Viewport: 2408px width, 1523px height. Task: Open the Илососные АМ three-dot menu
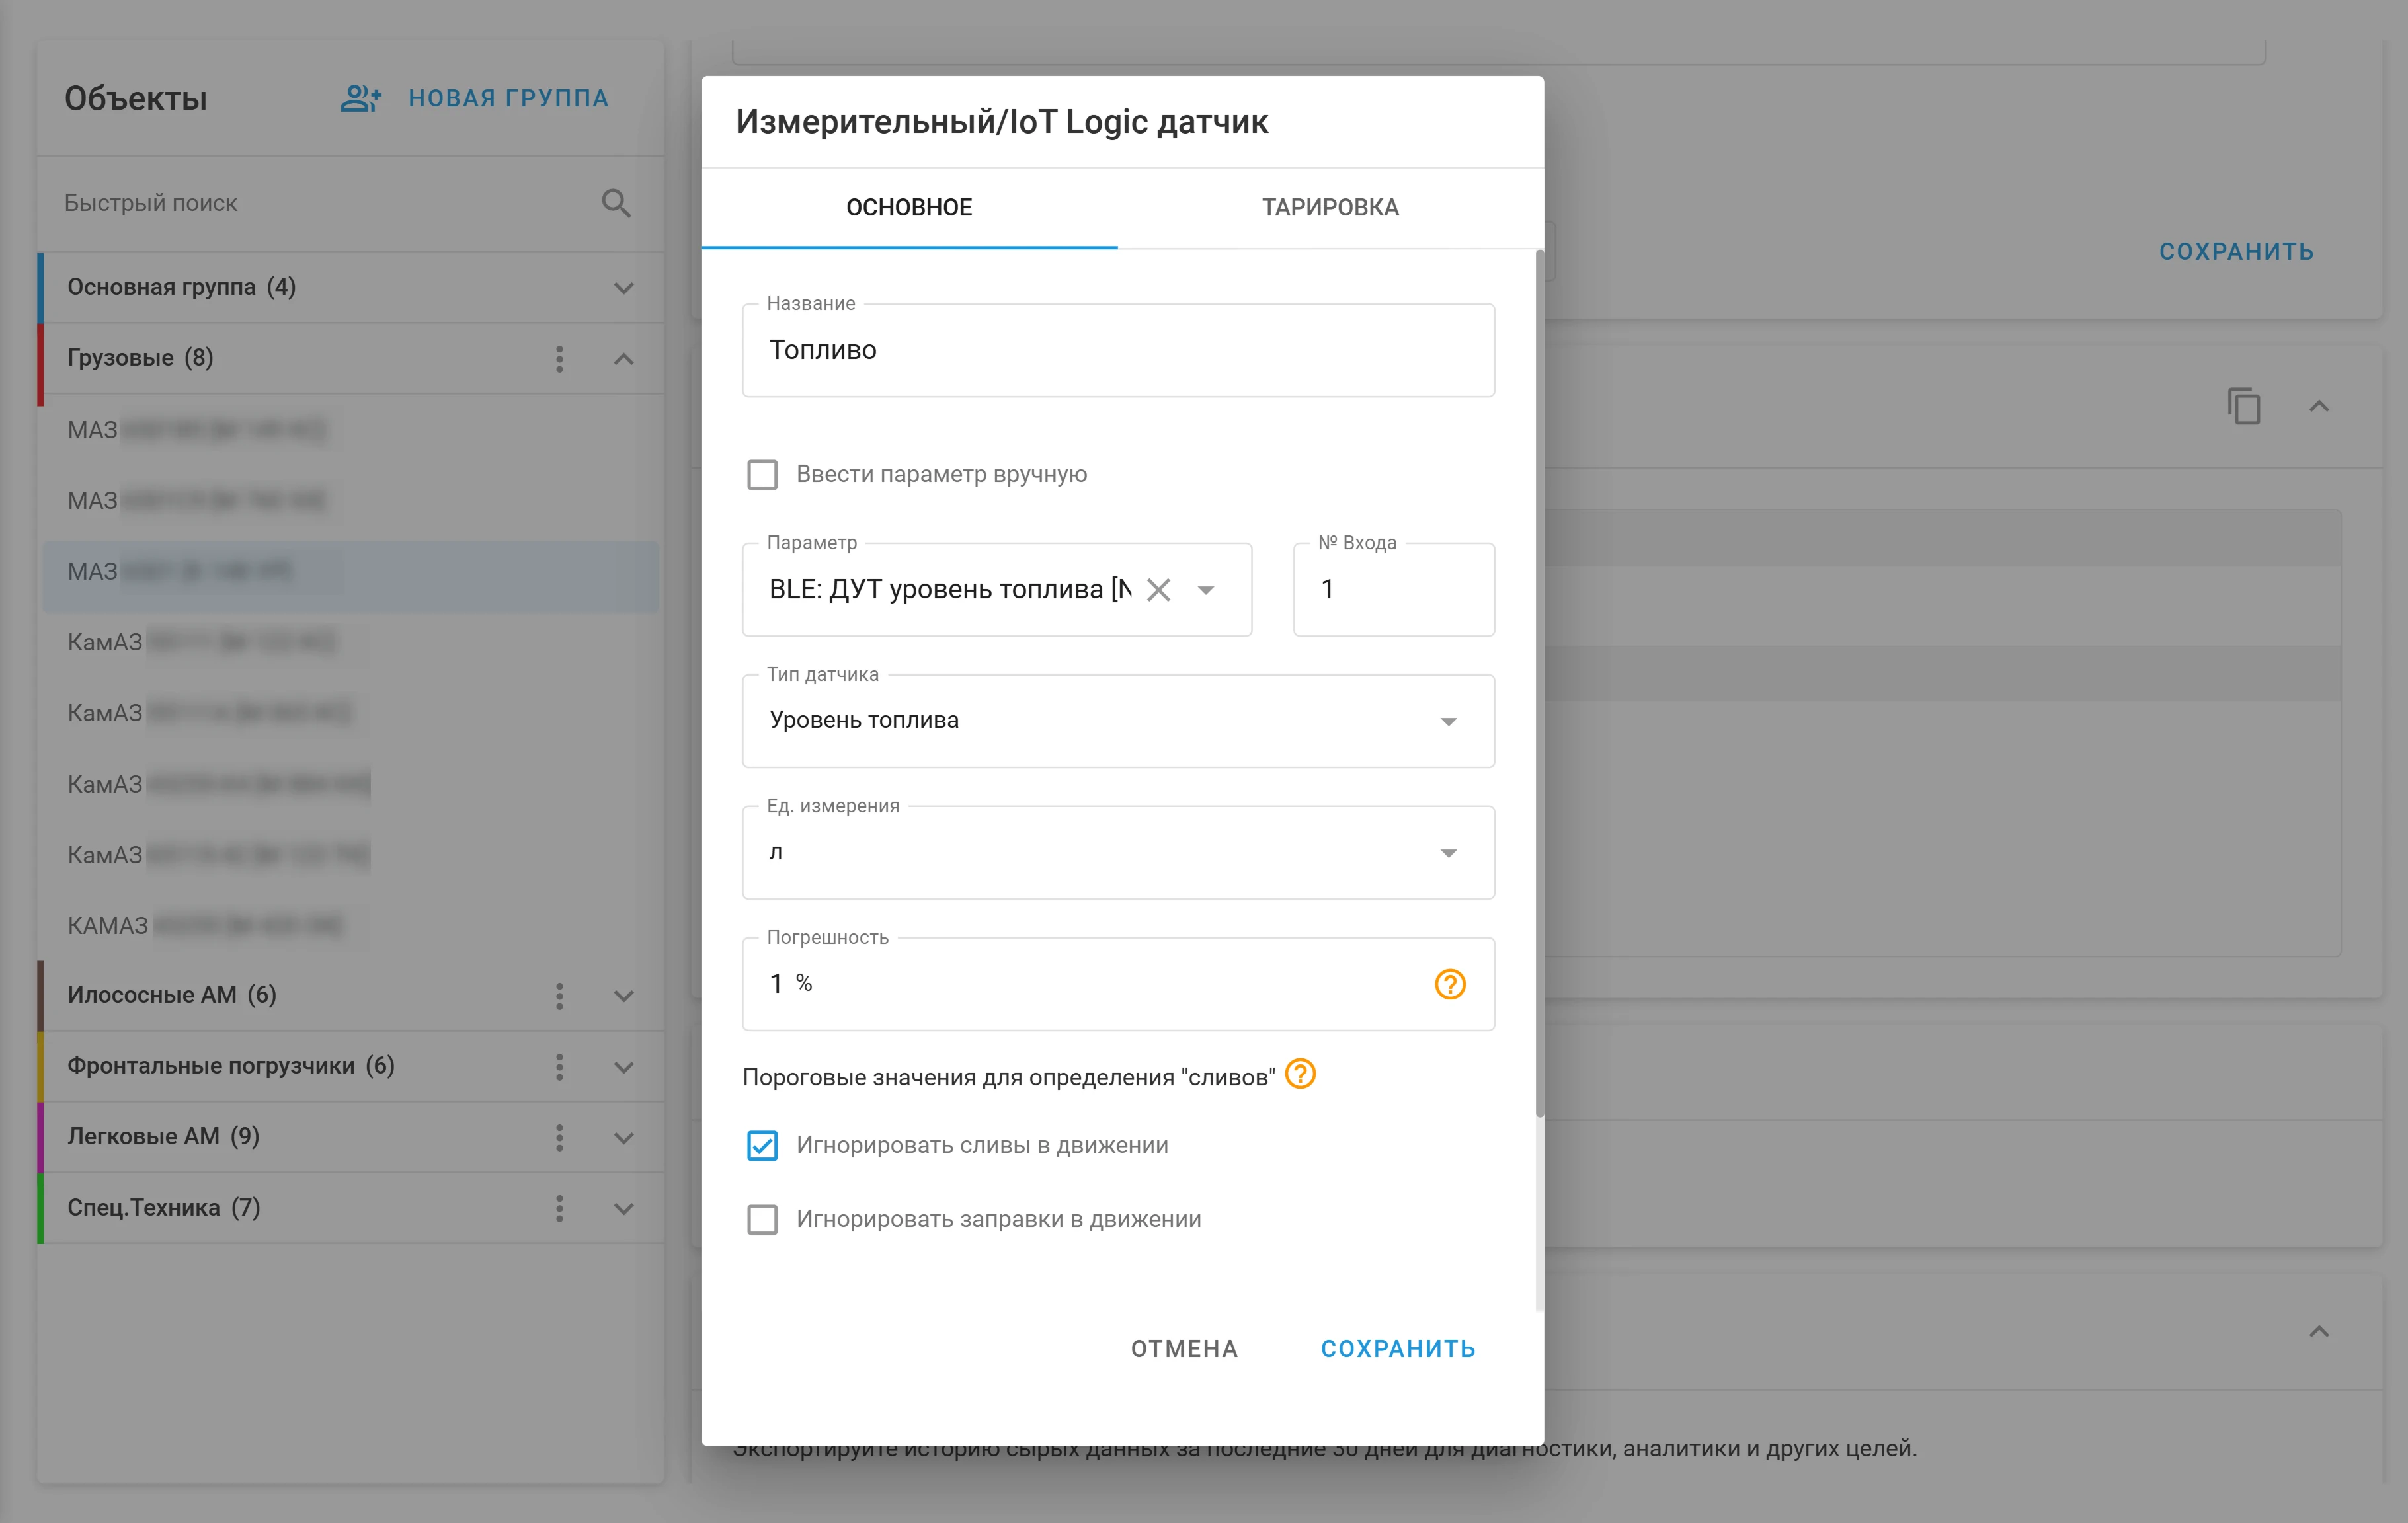tap(560, 996)
